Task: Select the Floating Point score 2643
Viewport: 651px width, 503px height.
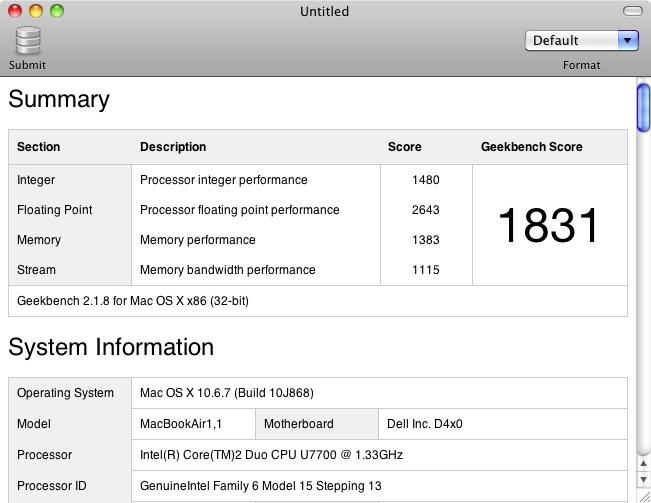Action: click(x=425, y=210)
